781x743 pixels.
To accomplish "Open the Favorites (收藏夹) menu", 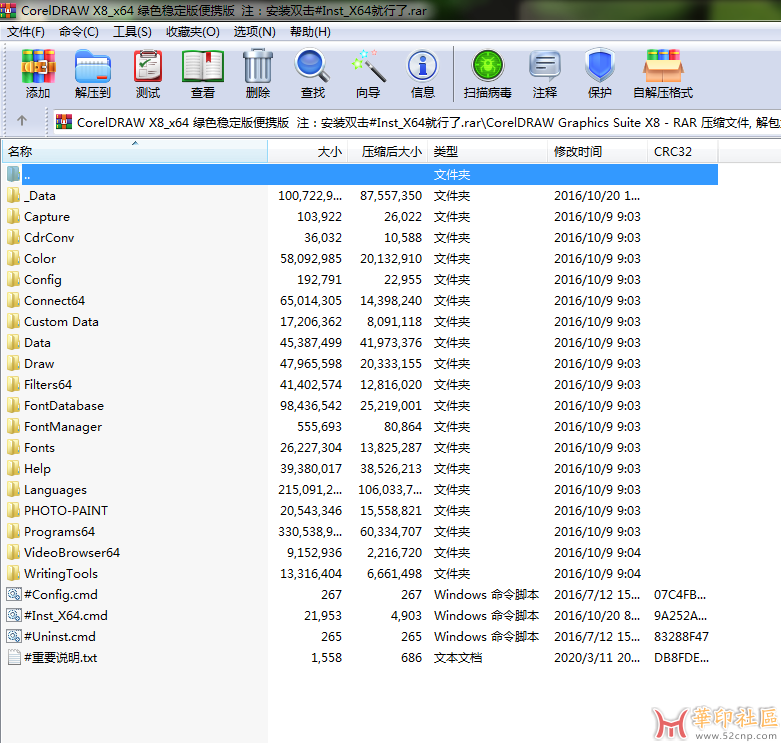I will point(193,32).
